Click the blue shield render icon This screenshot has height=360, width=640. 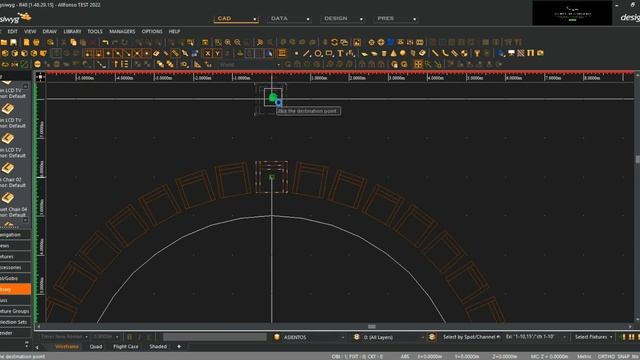[x=391, y=42]
